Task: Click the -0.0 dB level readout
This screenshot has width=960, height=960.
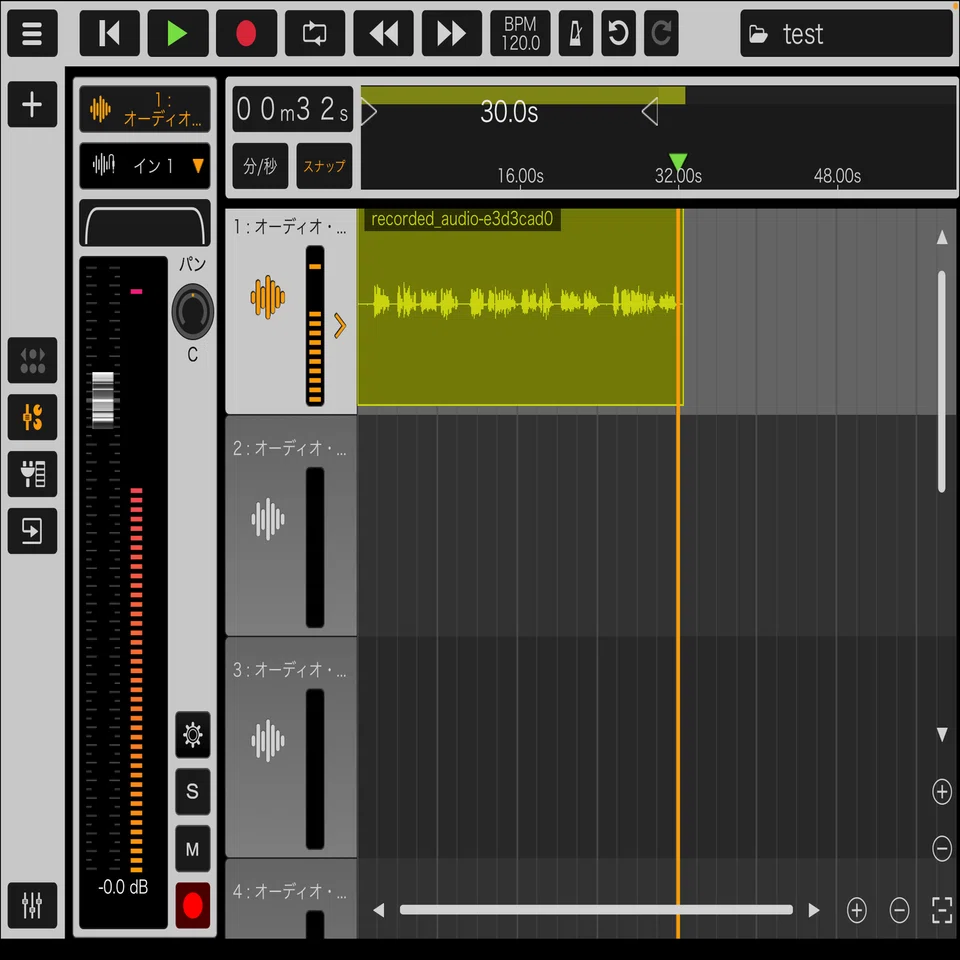Action: [x=123, y=887]
